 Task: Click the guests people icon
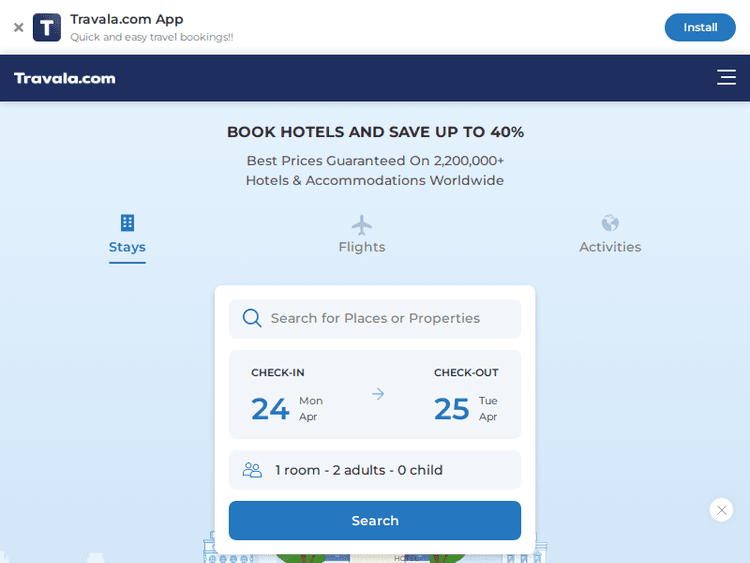coord(252,470)
